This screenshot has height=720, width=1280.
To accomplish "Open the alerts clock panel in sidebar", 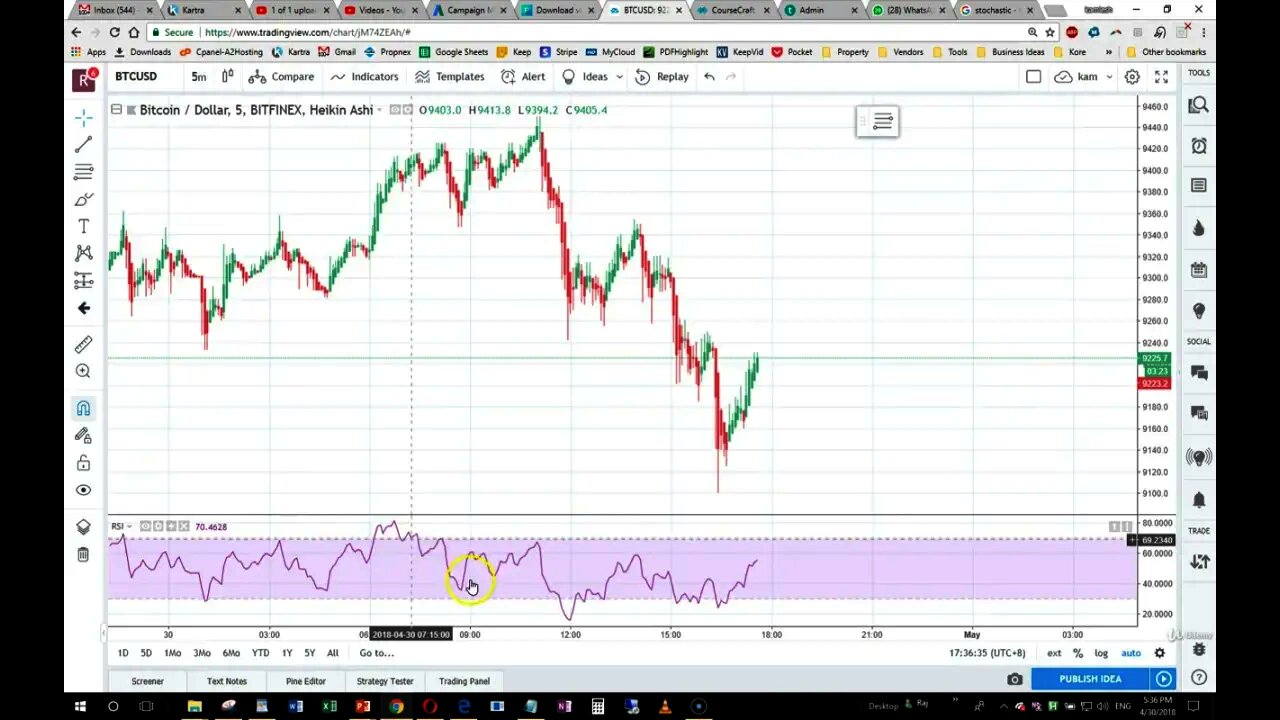I will [x=1198, y=146].
